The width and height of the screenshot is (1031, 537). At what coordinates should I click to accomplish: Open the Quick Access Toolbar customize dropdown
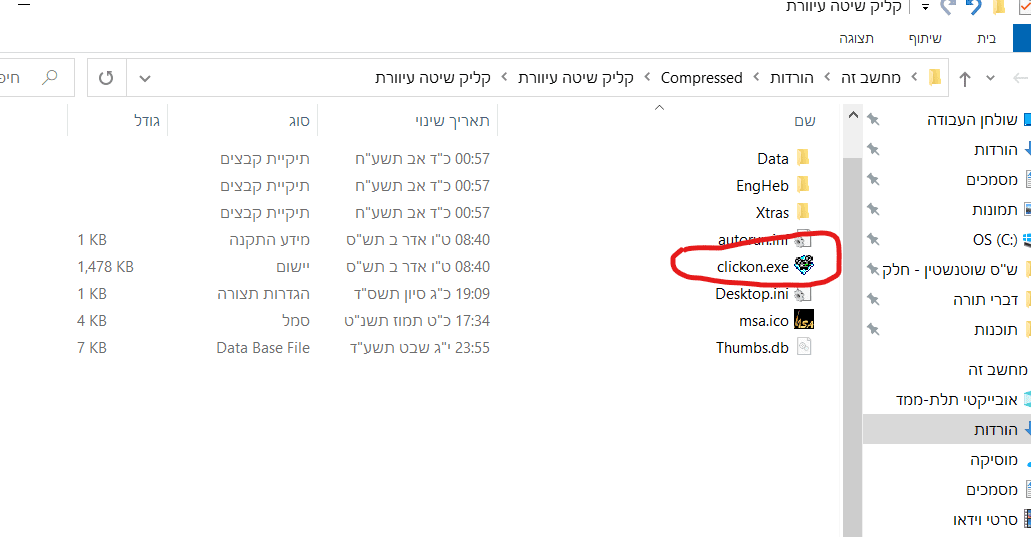click(925, 7)
